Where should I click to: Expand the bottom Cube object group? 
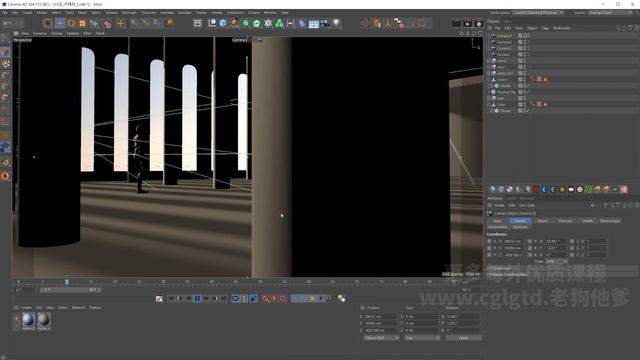[489, 104]
